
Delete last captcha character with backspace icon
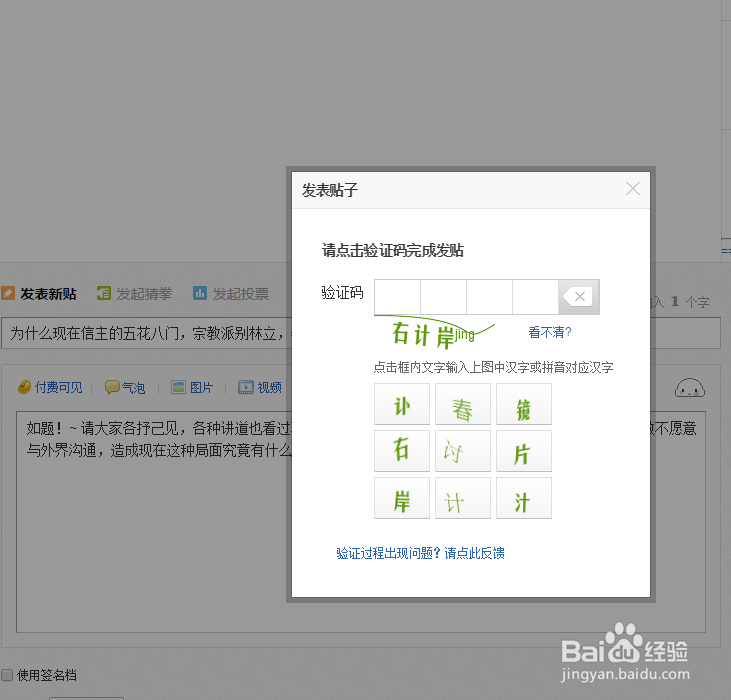point(579,297)
